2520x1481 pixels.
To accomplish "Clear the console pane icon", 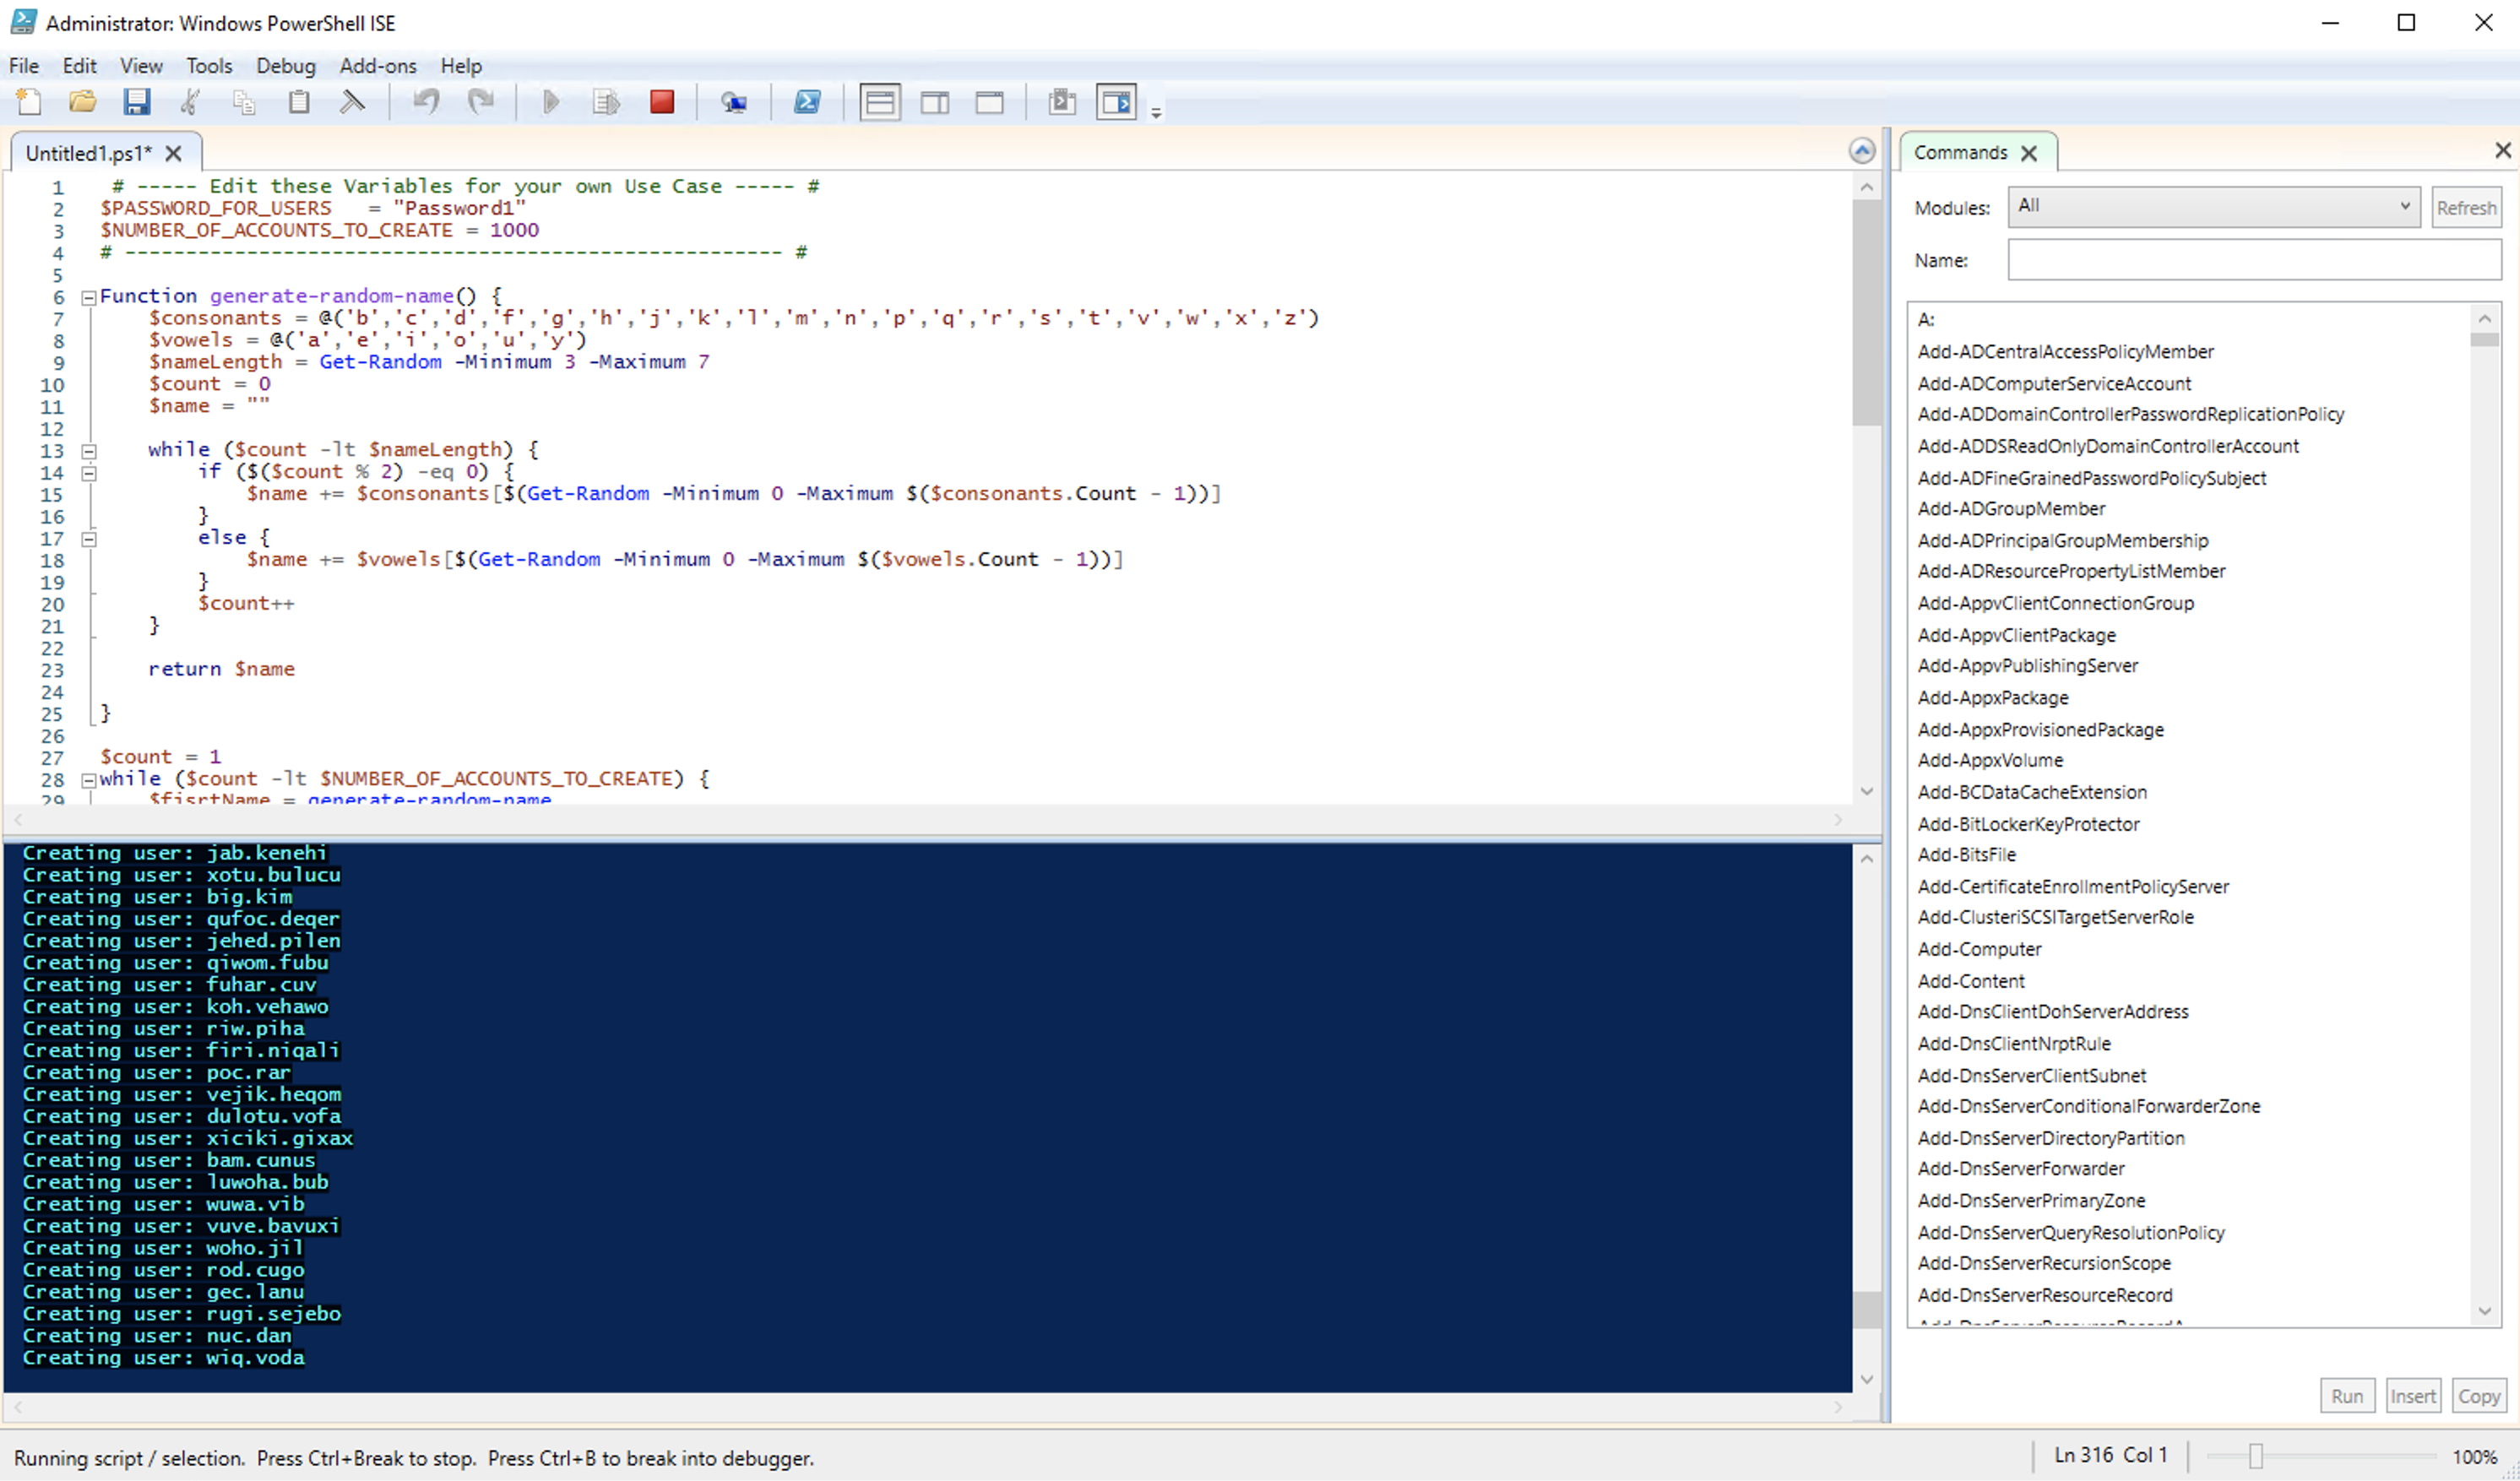I will [x=352, y=102].
